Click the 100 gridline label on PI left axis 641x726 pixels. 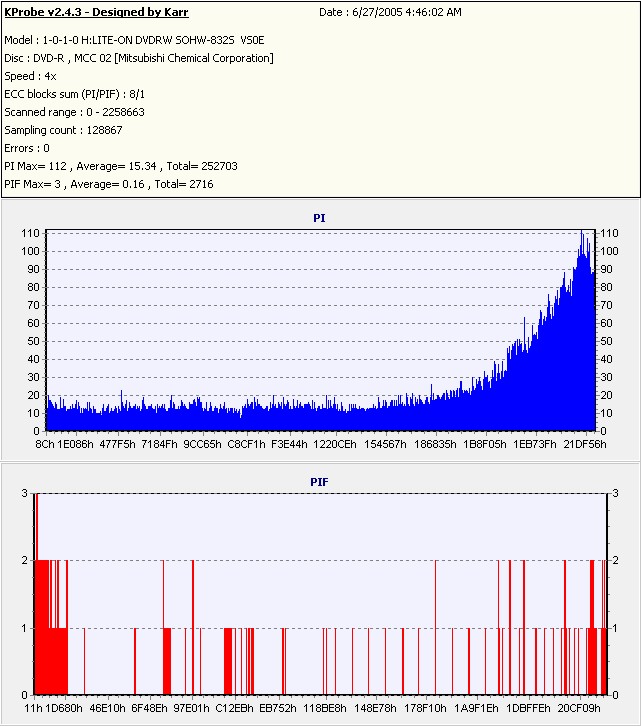coord(30,251)
